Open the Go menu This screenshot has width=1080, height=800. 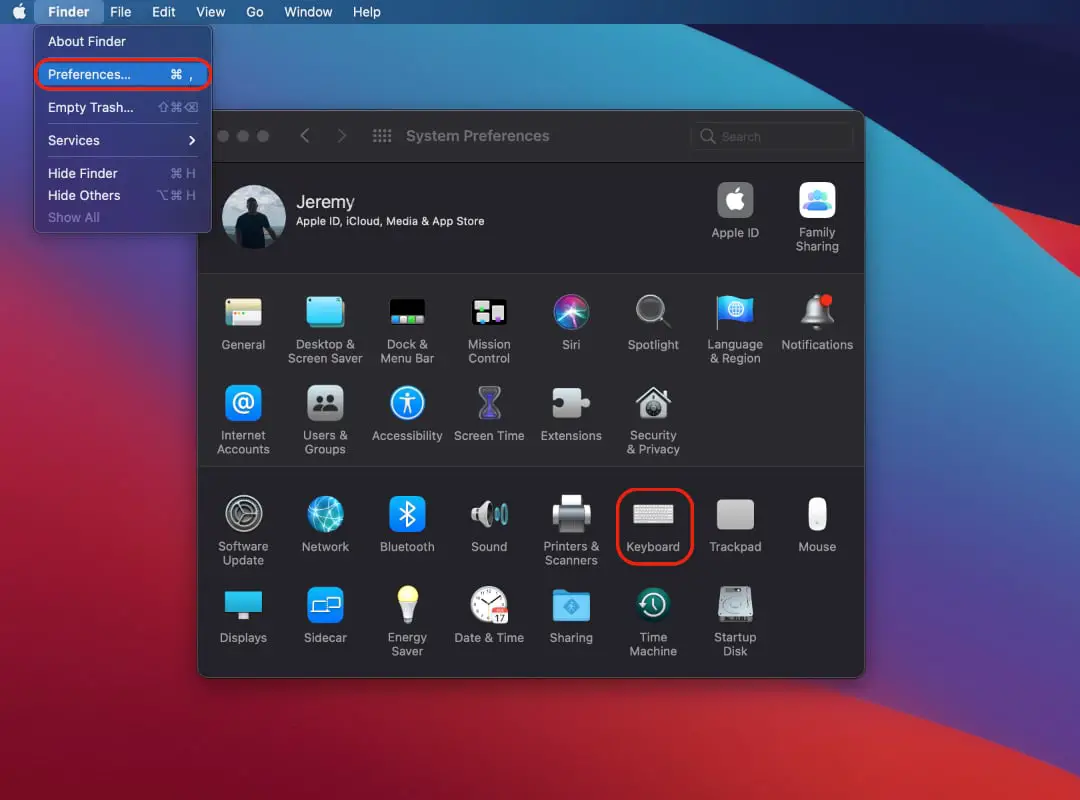pos(255,12)
